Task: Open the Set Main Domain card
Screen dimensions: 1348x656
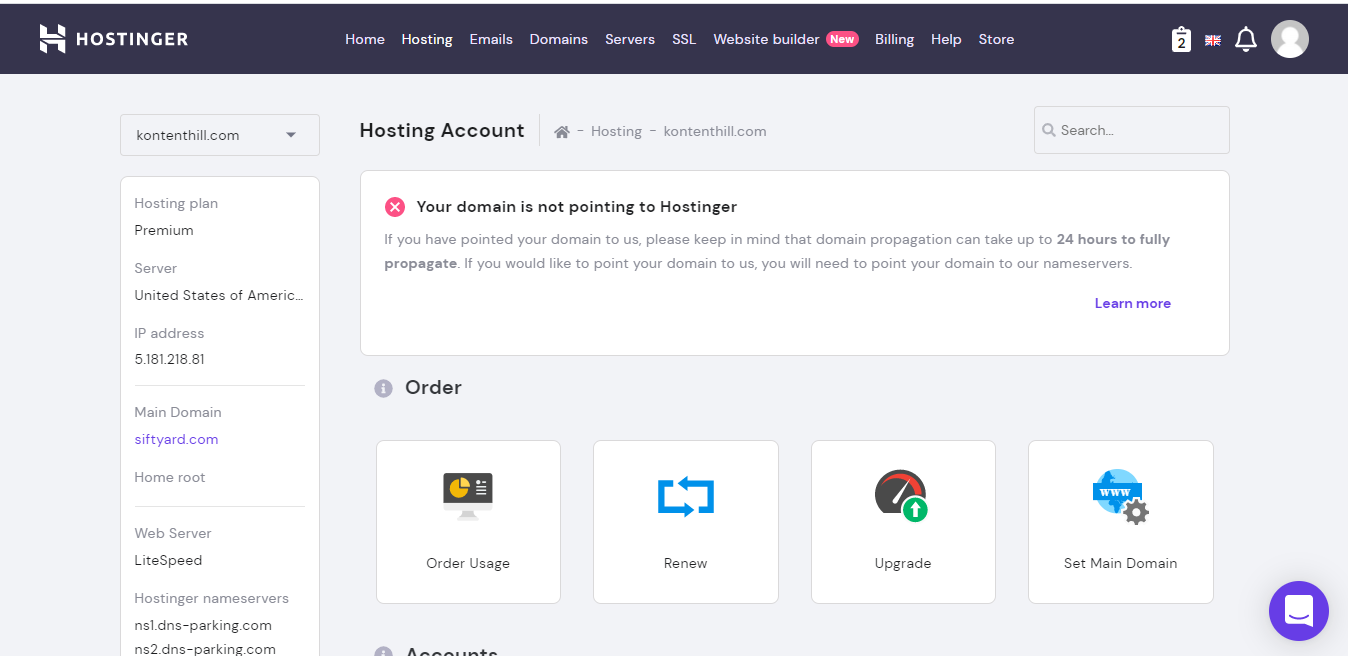Action: click(1121, 522)
